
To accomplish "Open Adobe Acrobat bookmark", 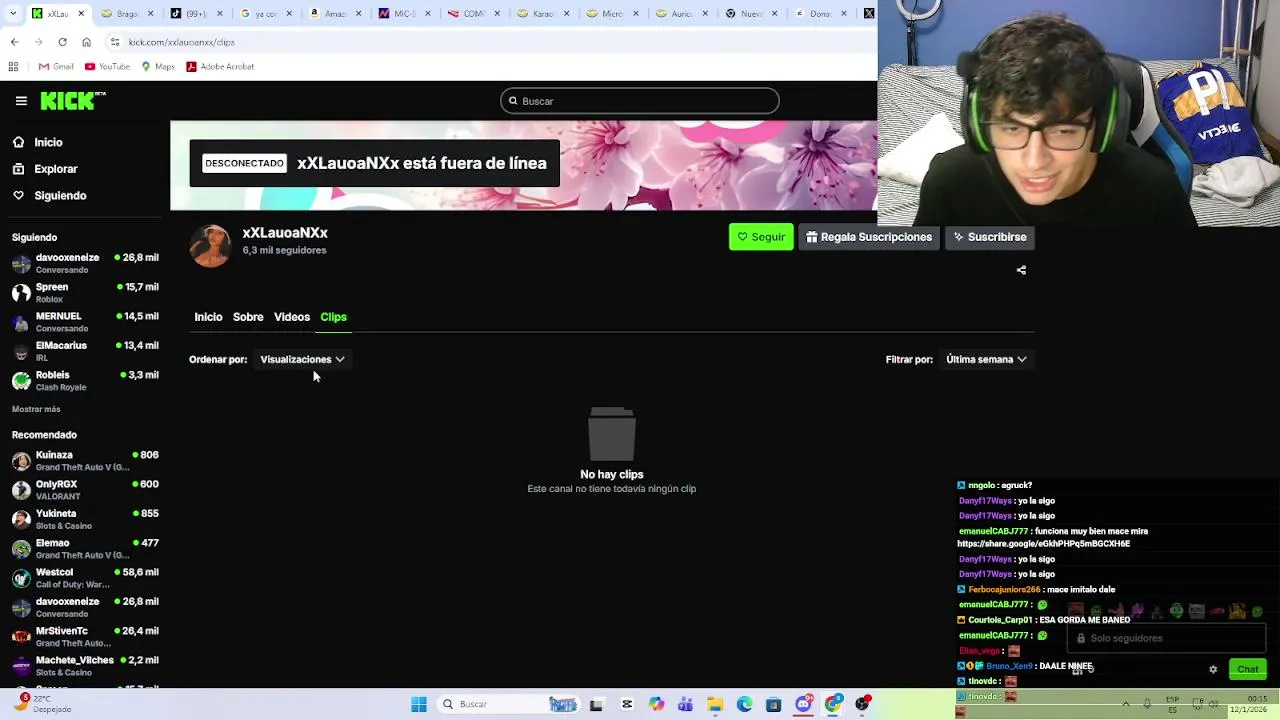I will click(x=220, y=66).
